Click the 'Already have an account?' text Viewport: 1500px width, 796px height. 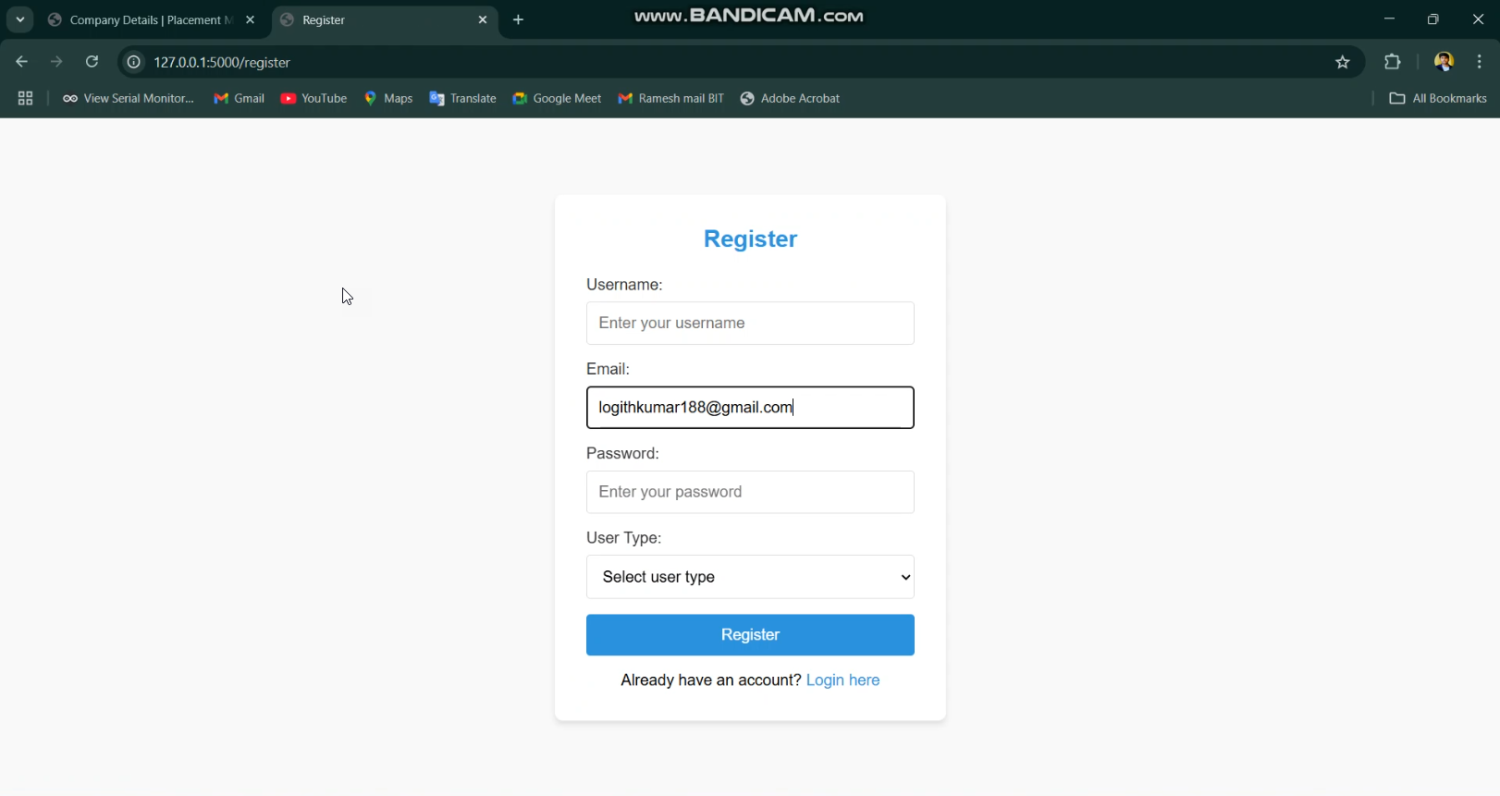click(711, 680)
